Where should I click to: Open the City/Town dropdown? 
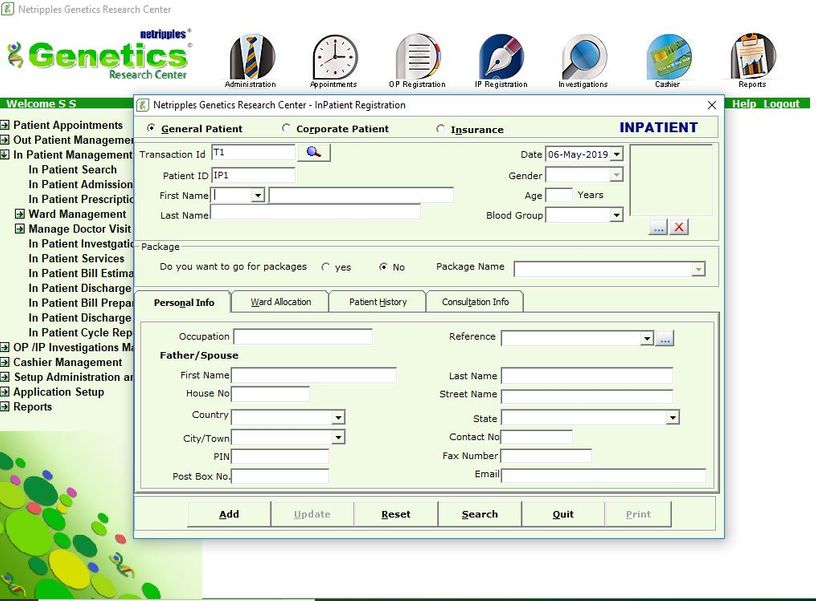coord(338,438)
